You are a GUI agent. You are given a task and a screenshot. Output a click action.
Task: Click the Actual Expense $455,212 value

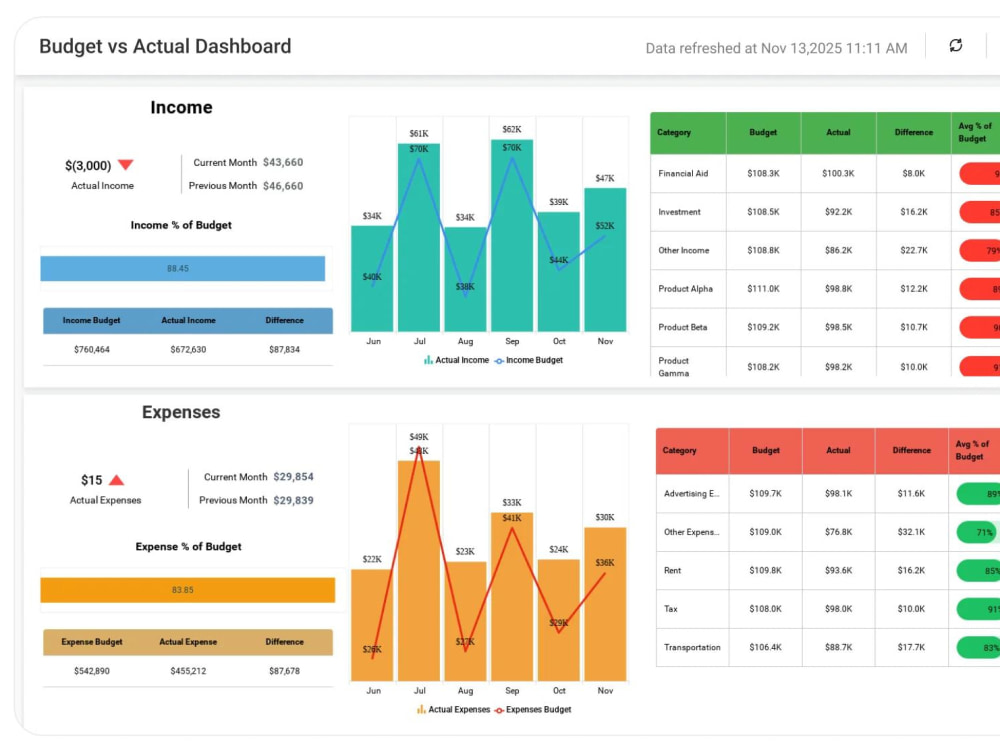188,671
